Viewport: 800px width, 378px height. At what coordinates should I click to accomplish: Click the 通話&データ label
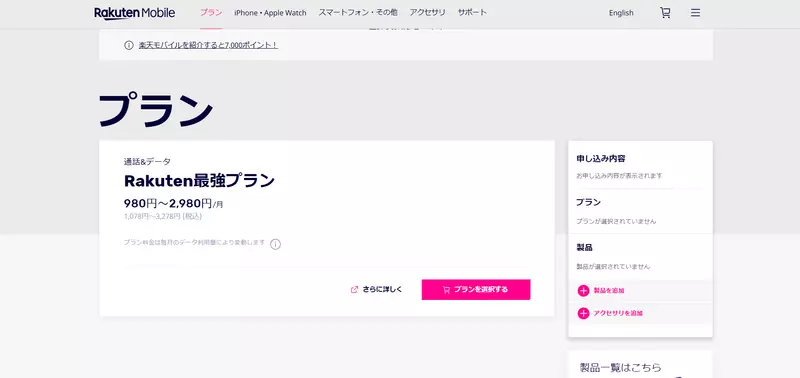(147, 161)
